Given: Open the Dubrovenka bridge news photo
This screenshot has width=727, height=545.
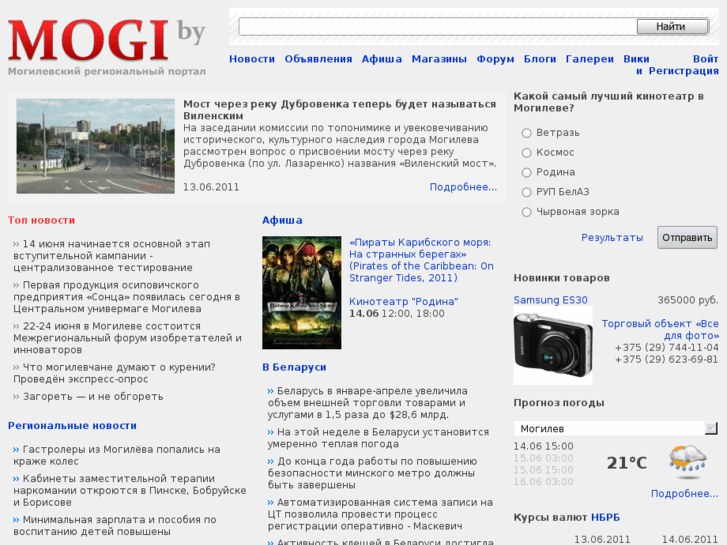Looking at the screenshot, I should click(x=96, y=146).
